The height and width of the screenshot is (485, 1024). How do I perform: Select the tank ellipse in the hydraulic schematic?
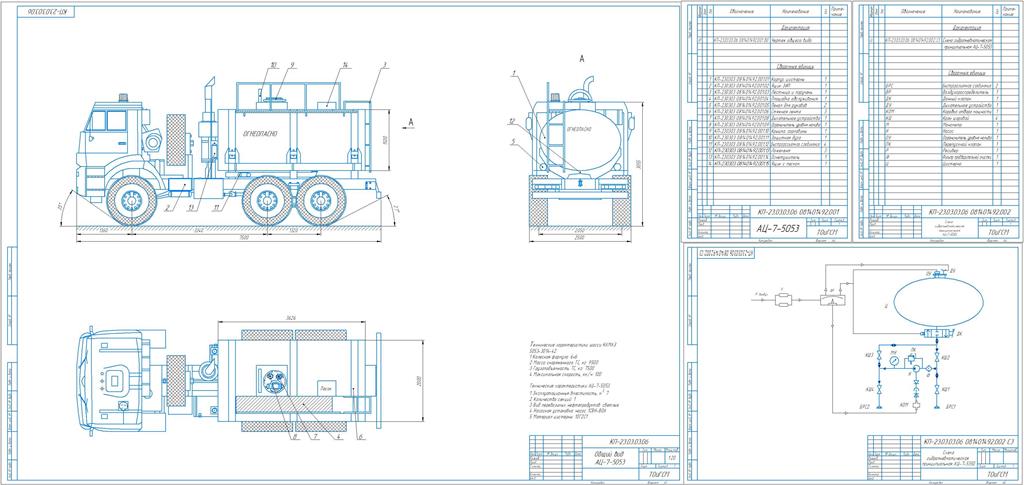[938, 302]
